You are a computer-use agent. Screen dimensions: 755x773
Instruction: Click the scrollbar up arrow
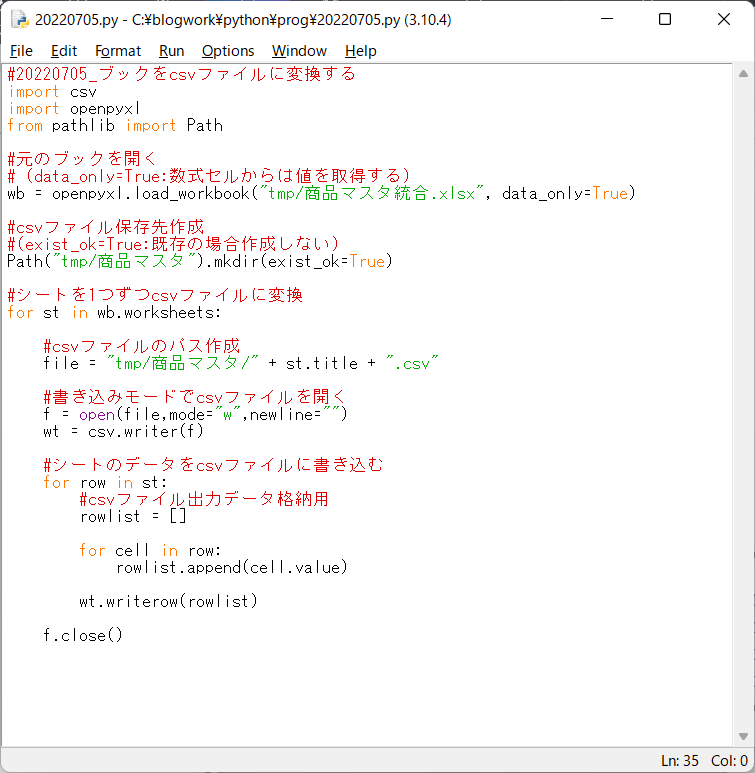[x=744, y=74]
